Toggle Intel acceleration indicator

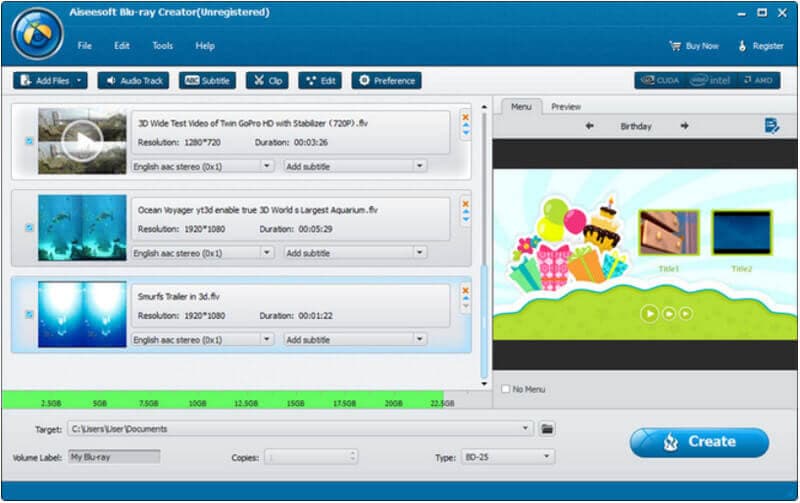710,81
